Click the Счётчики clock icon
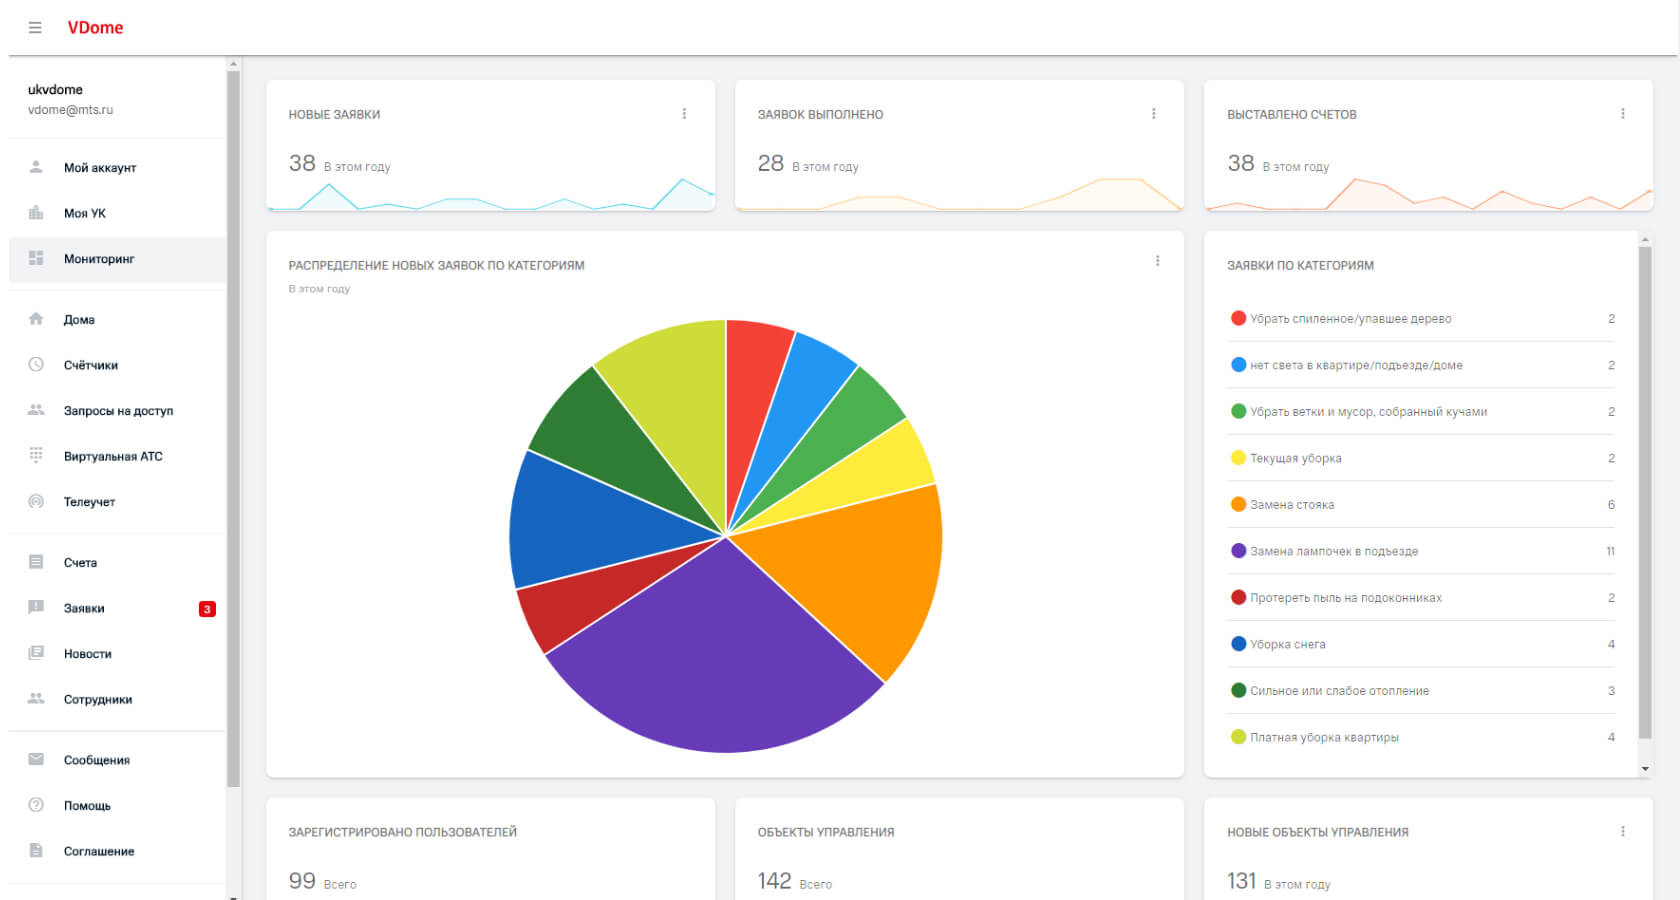 pyautogui.click(x=36, y=364)
